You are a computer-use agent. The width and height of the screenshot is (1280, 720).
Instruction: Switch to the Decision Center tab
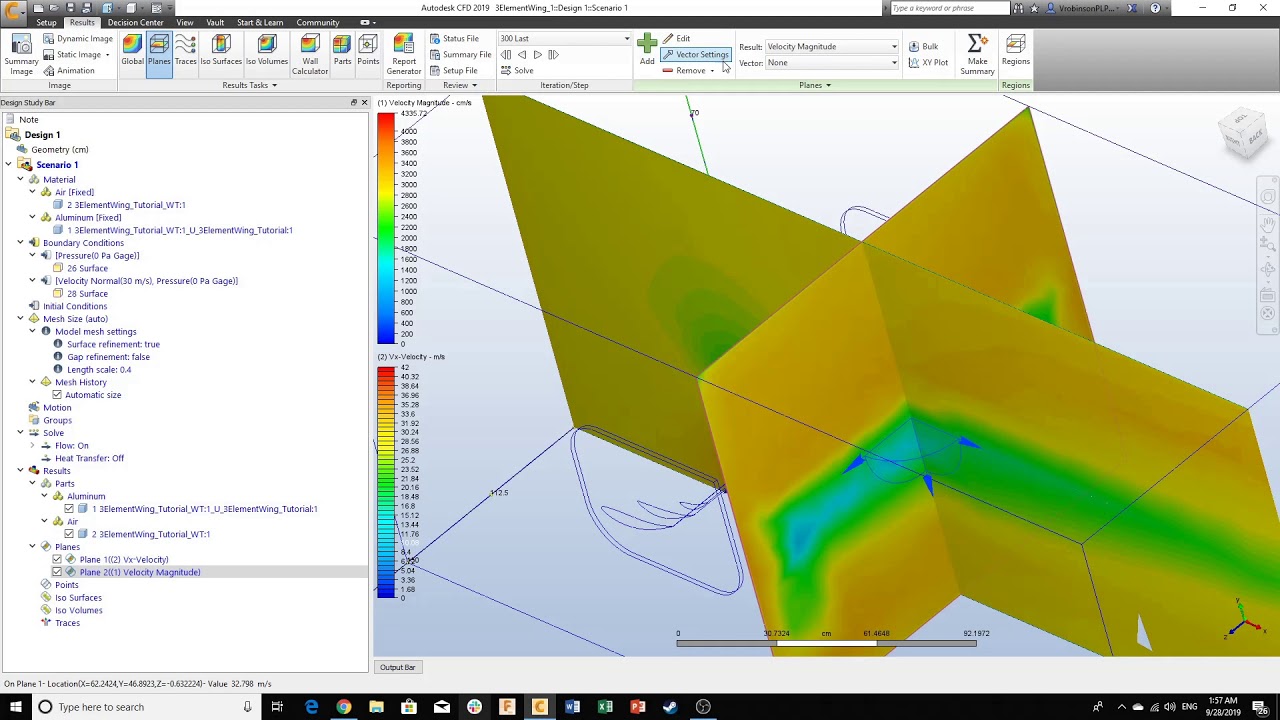pos(135,22)
